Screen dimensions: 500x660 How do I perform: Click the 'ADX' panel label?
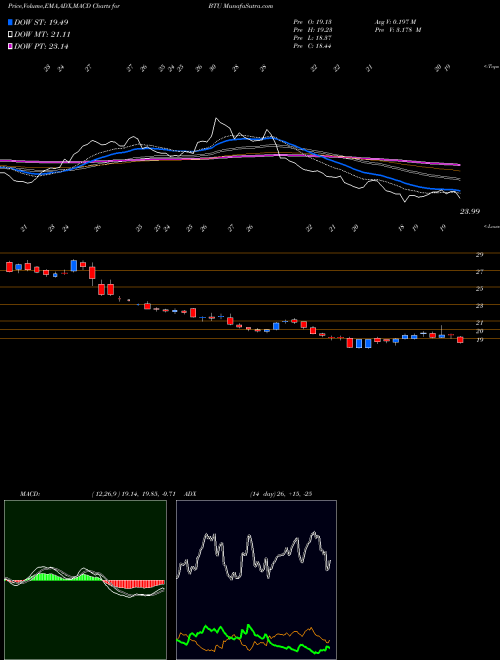coord(190,494)
